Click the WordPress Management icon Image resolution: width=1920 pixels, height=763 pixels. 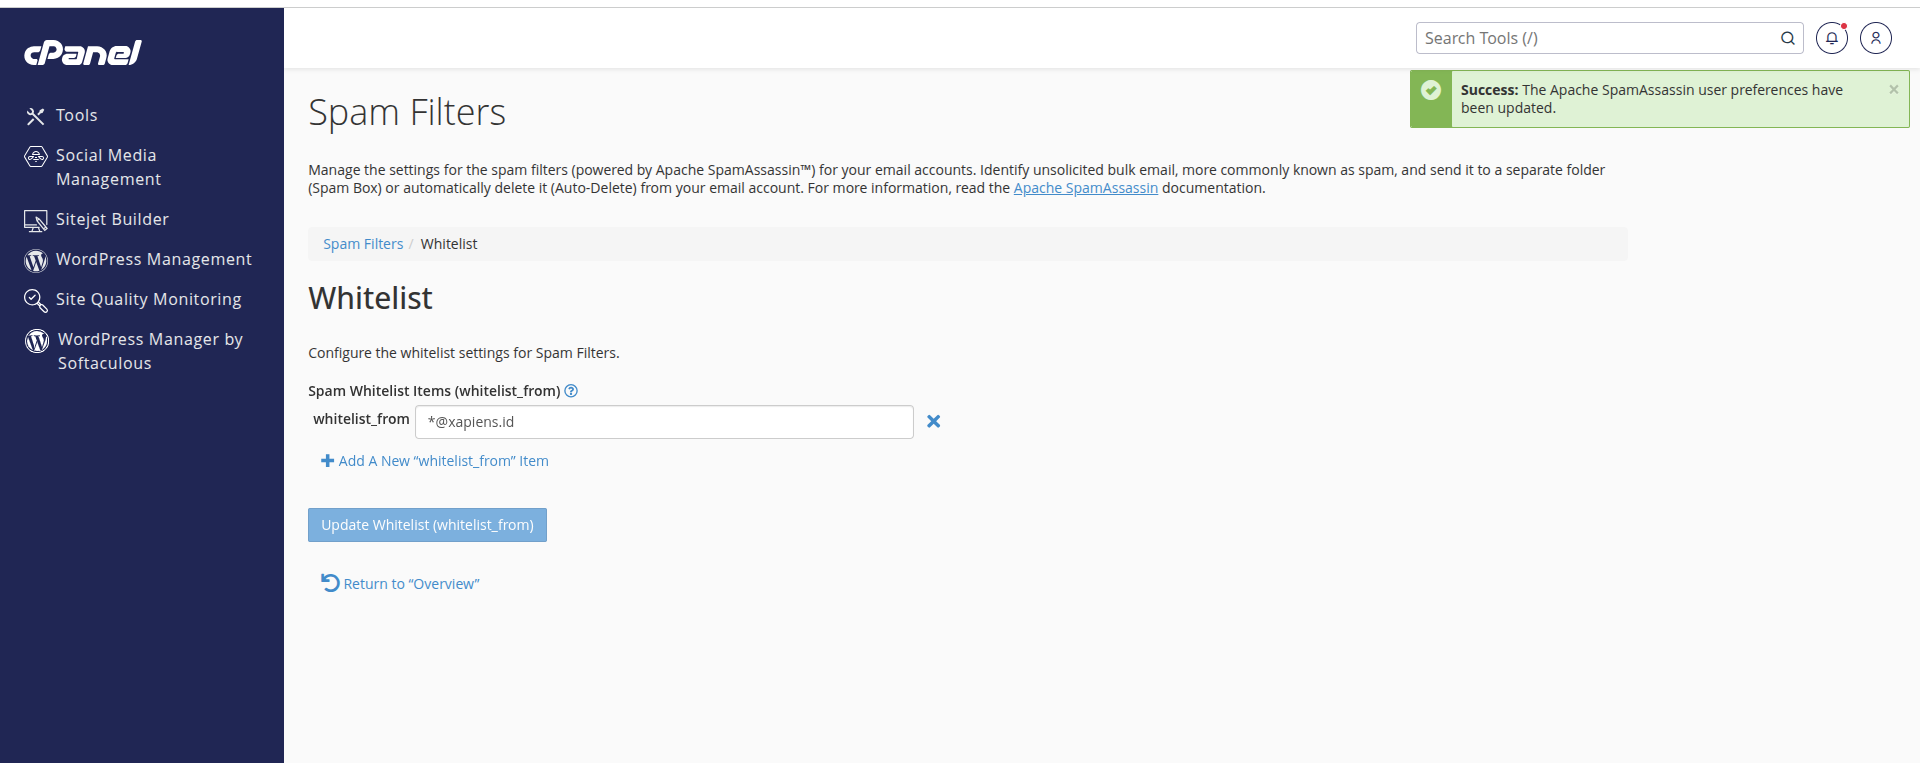(x=36, y=260)
